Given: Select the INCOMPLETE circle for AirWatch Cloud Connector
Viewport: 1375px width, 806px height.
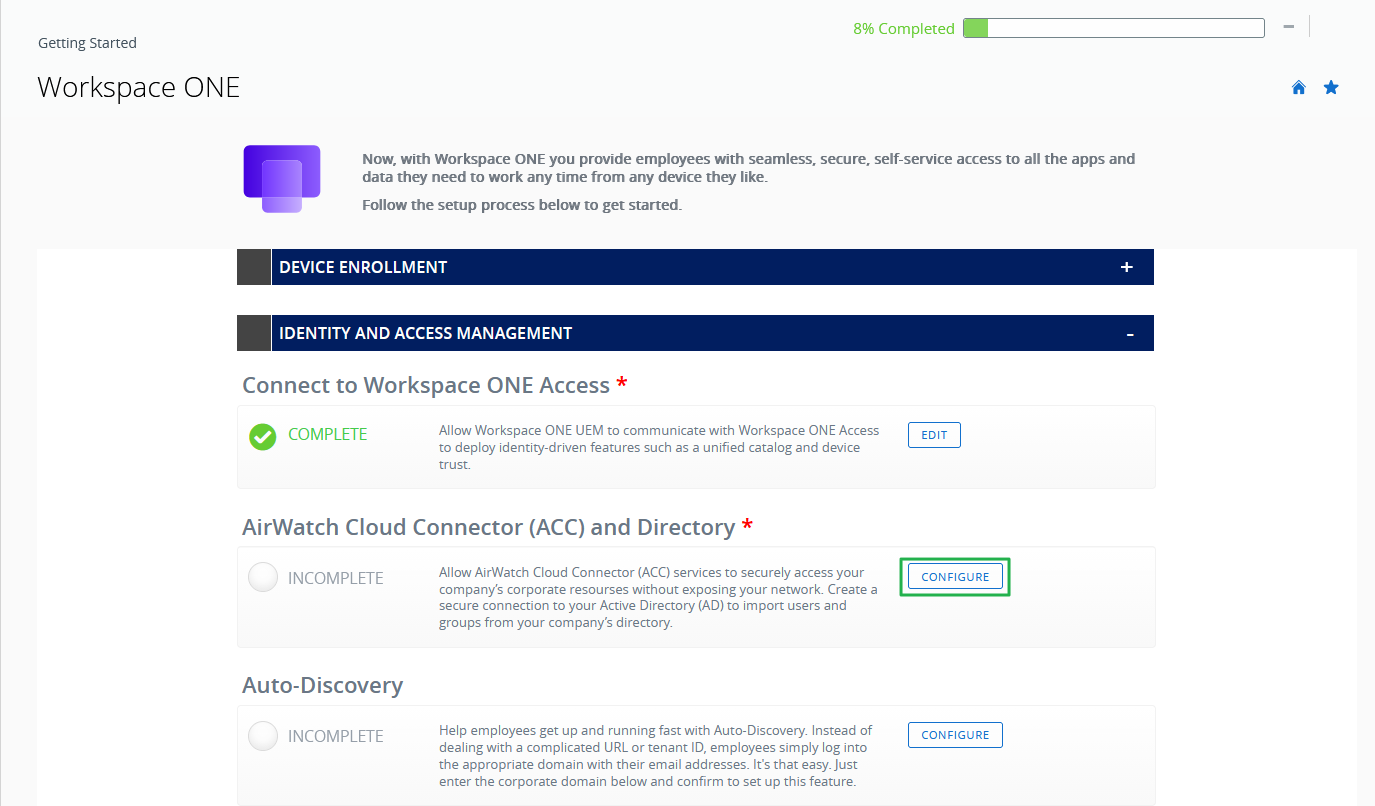Looking at the screenshot, I should [263, 577].
